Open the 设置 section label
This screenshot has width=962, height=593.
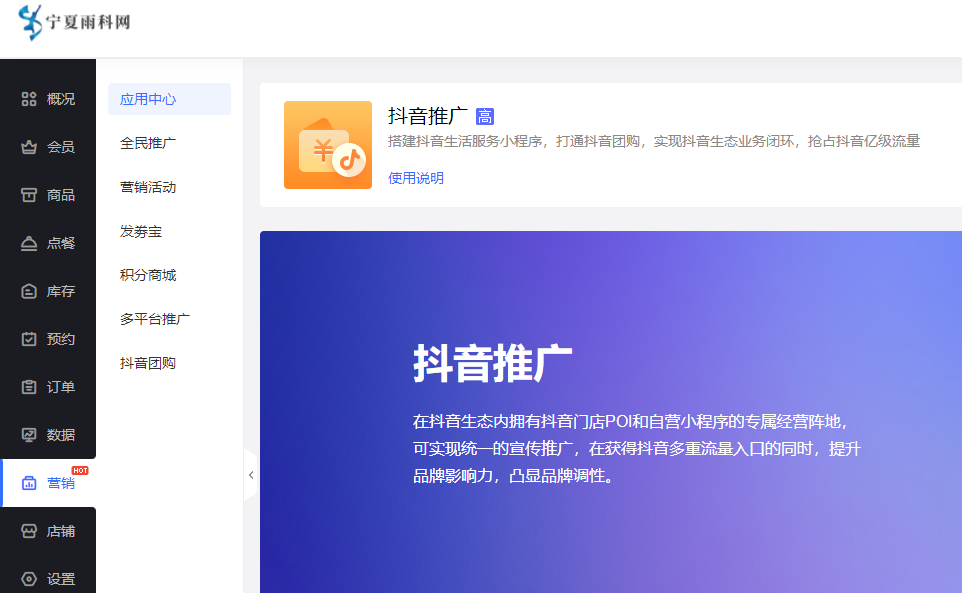[61, 579]
